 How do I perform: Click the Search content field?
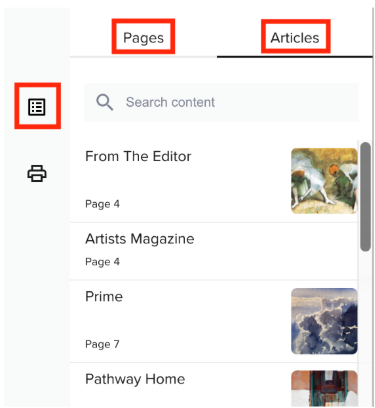[221, 102]
